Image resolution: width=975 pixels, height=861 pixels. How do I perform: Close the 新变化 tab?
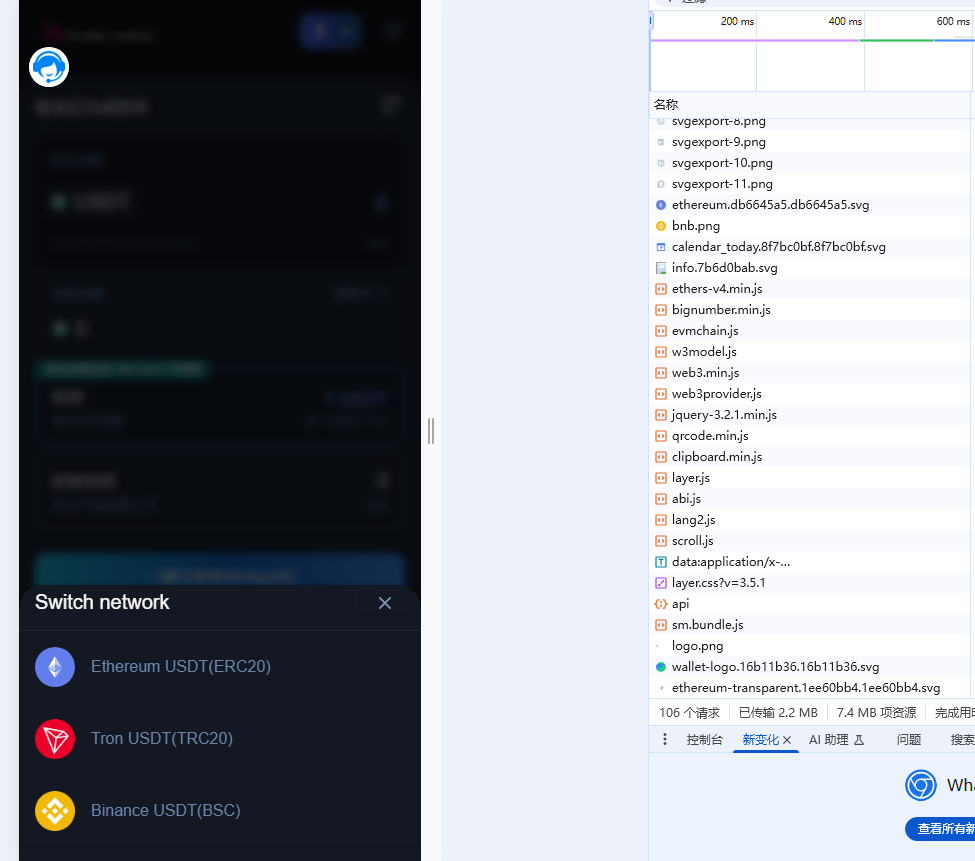(787, 741)
